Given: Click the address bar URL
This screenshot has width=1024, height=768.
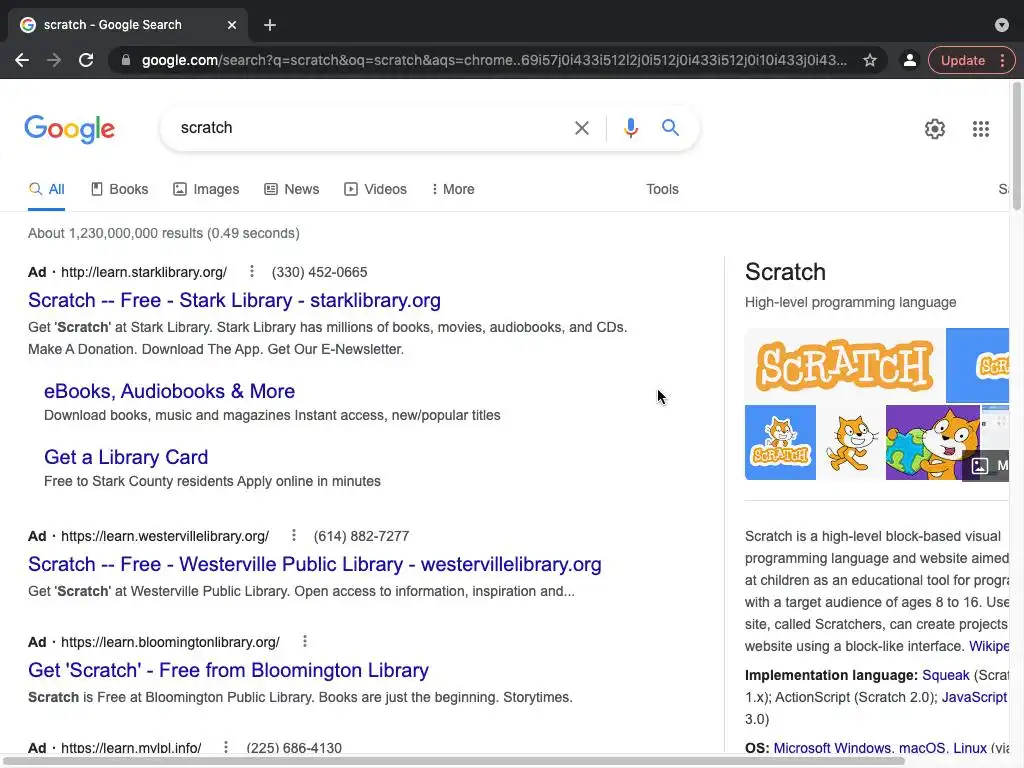Looking at the screenshot, I should click(x=494, y=60).
